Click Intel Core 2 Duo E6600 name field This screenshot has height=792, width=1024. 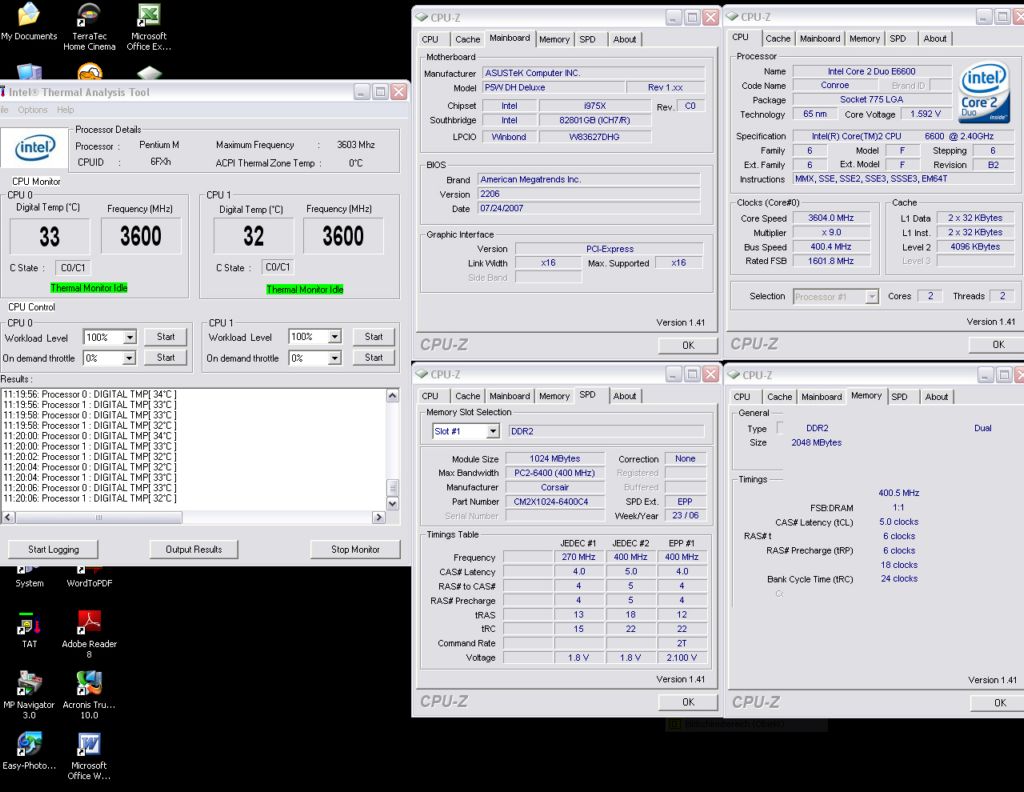coord(871,72)
